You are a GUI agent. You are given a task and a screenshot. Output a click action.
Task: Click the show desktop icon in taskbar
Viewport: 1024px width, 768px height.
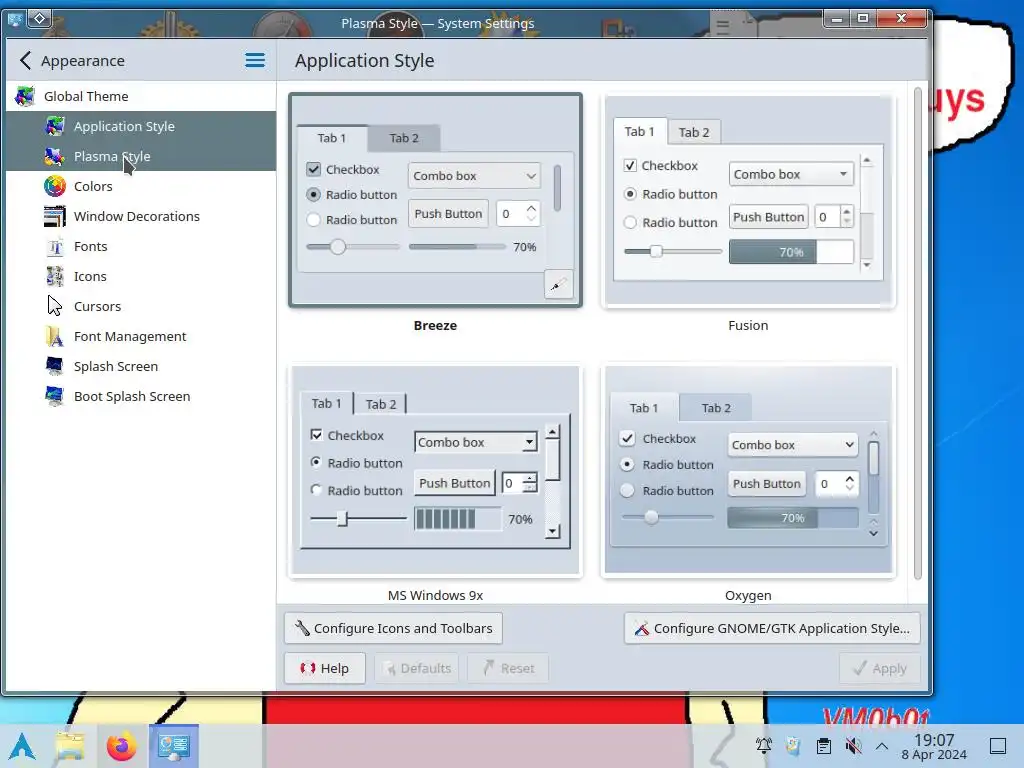click(998, 746)
